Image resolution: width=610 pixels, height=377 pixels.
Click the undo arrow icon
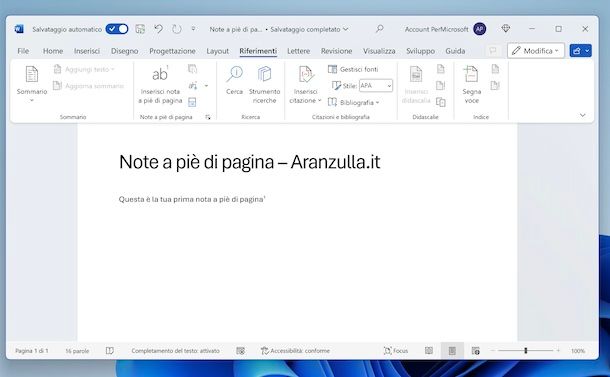158,29
